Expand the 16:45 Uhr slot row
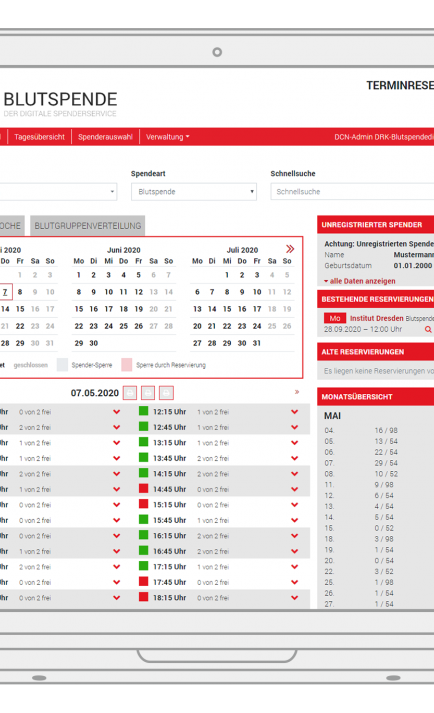Image resolution: width=434 pixels, height=713 pixels. coord(294,552)
